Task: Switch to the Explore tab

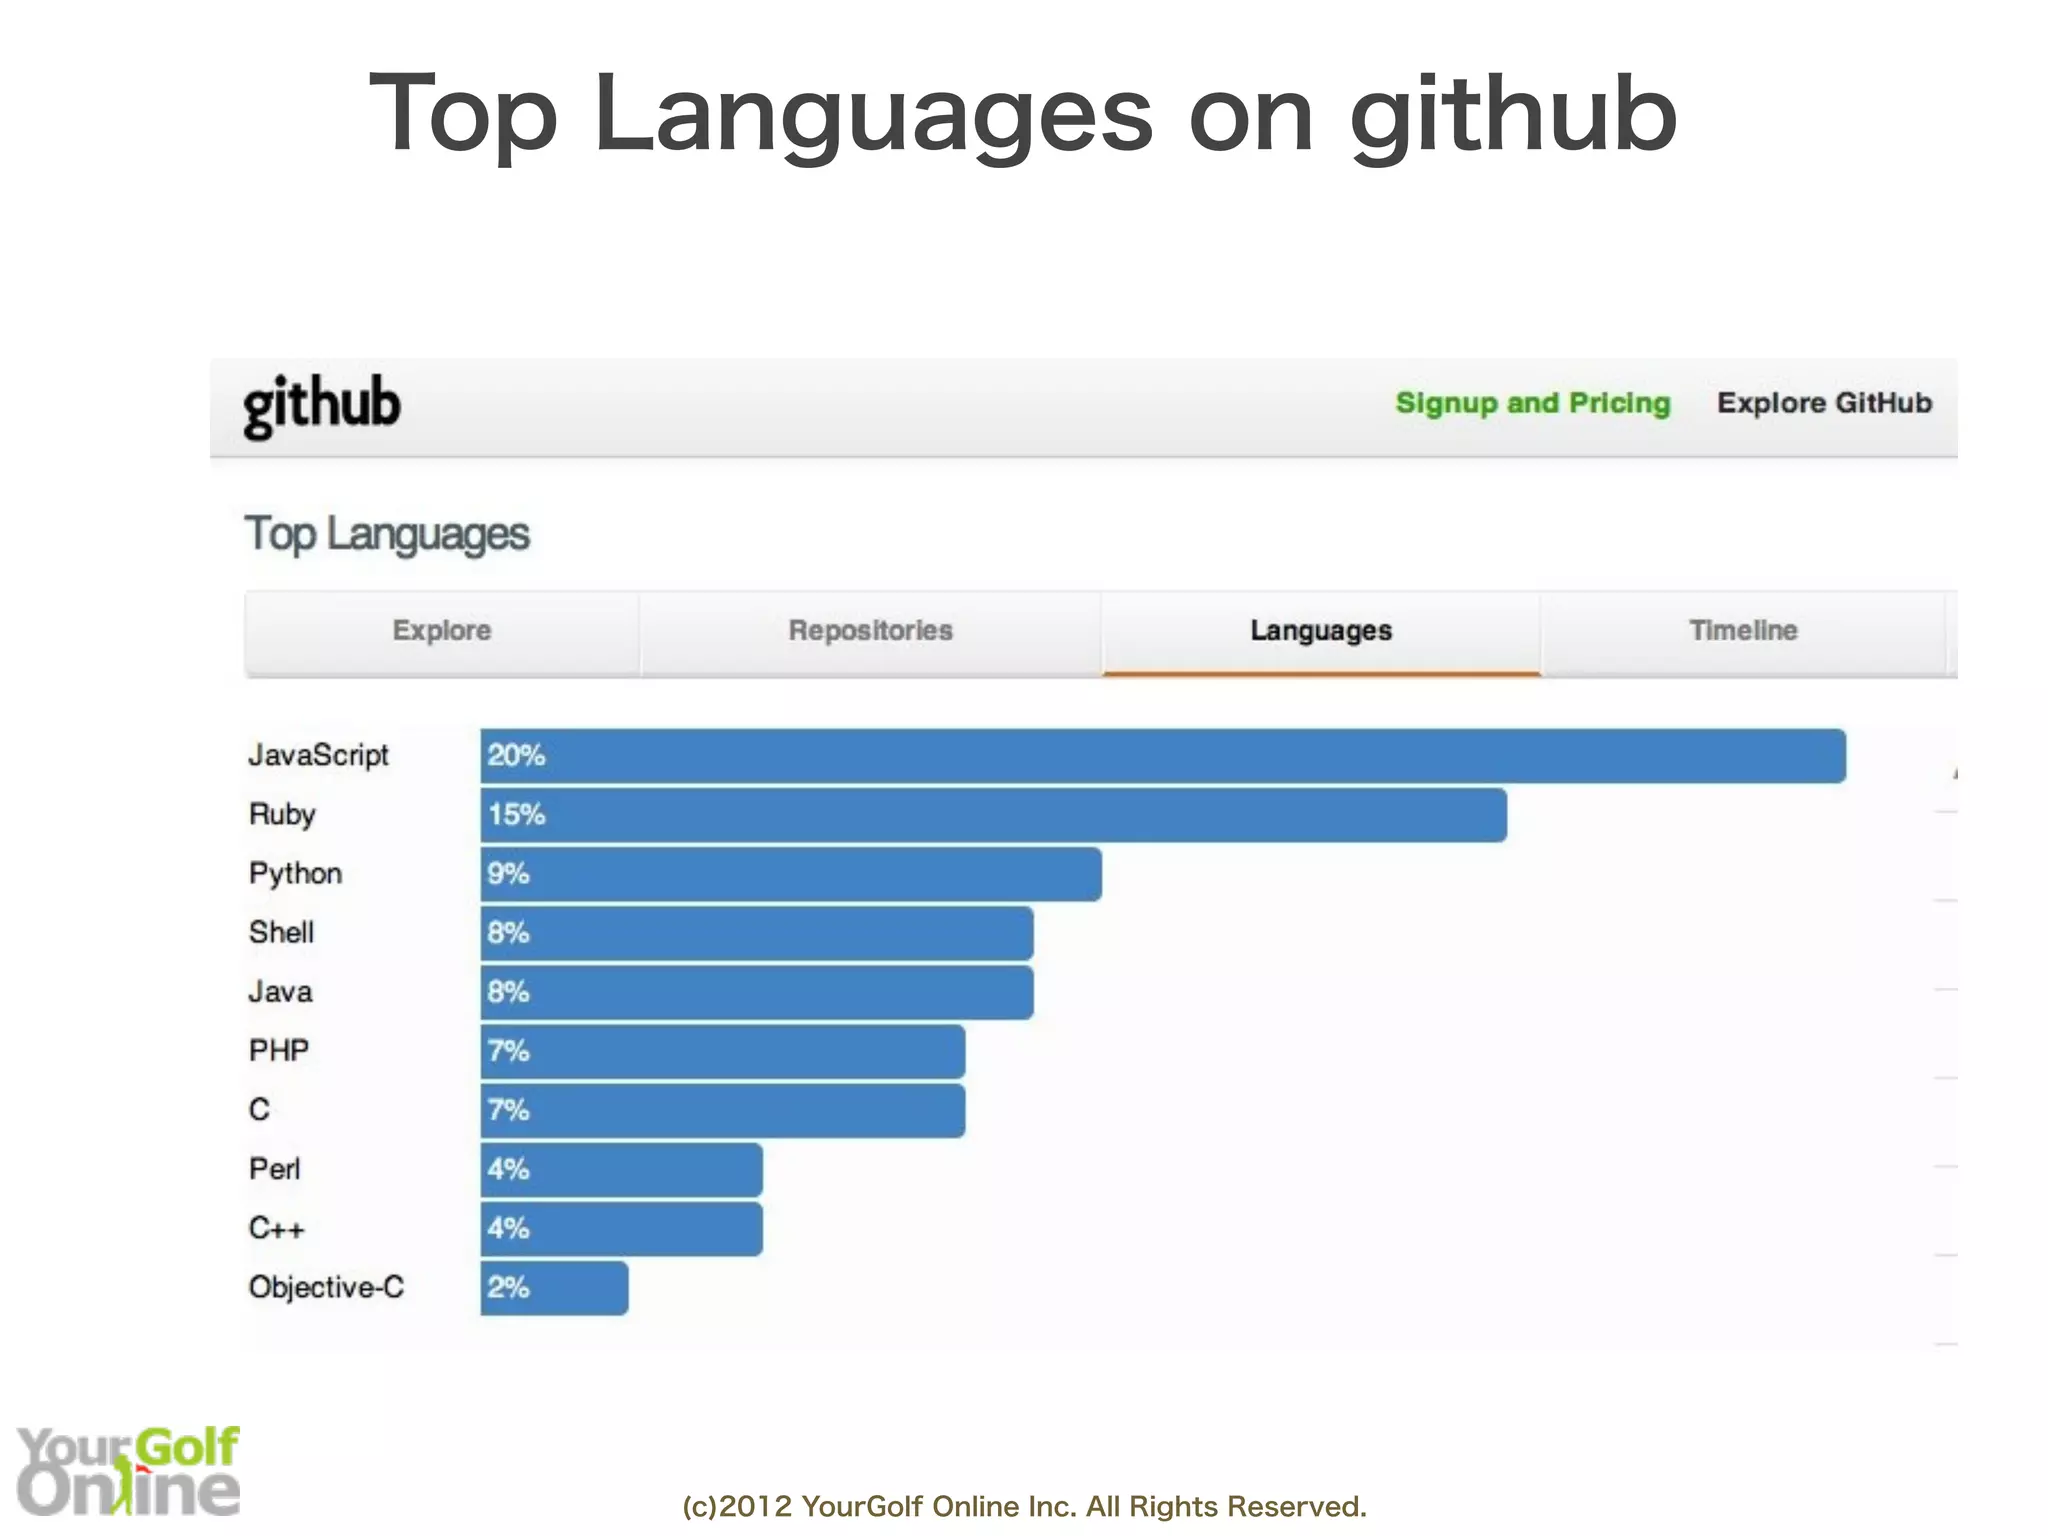Action: [x=442, y=632]
